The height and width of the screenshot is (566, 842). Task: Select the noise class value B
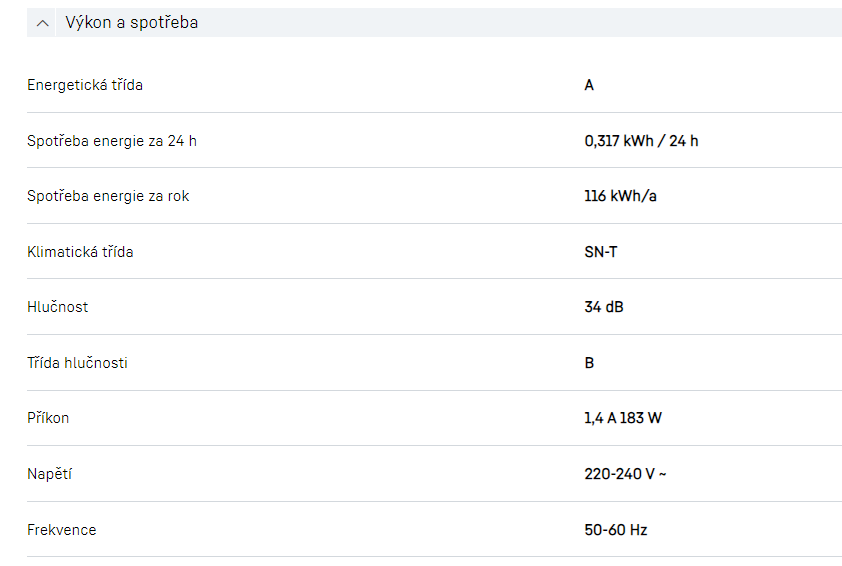coord(589,363)
